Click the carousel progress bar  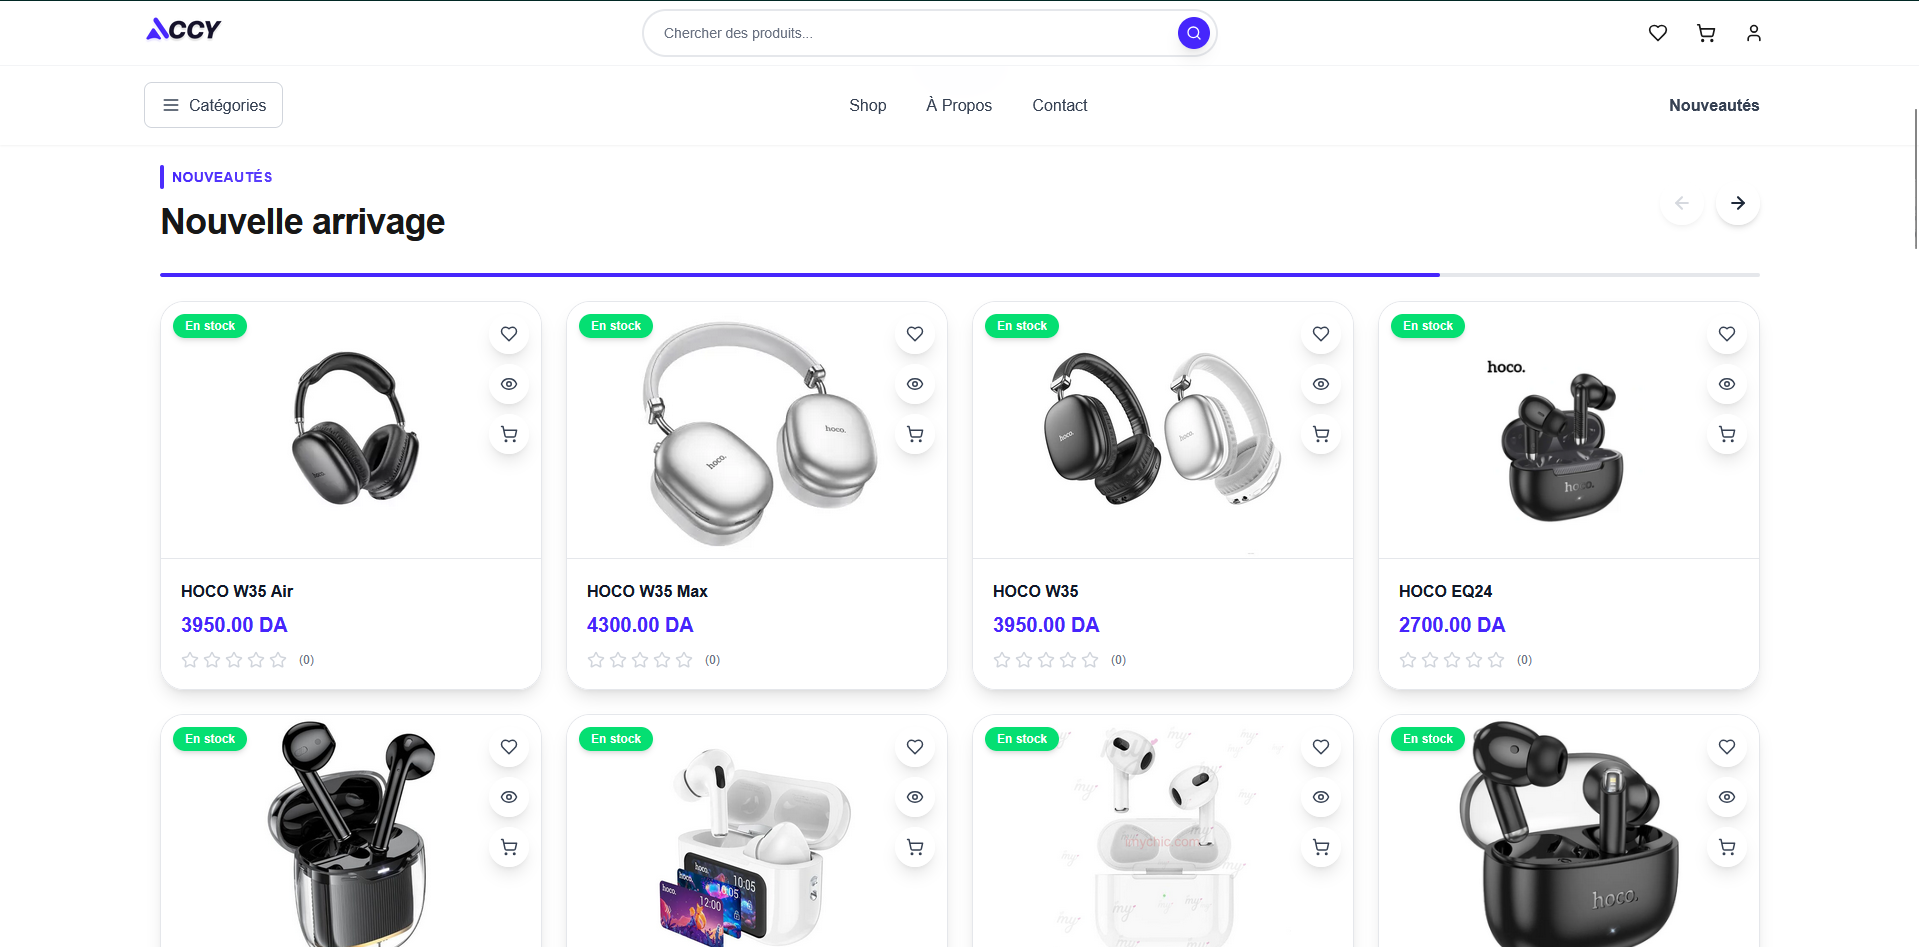pyautogui.click(x=960, y=275)
